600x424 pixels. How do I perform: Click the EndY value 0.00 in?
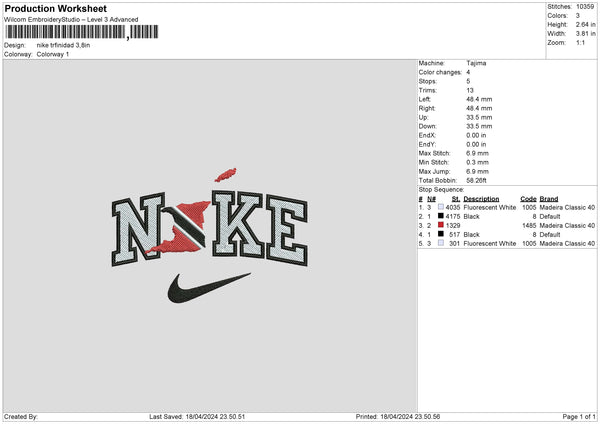[476, 144]
